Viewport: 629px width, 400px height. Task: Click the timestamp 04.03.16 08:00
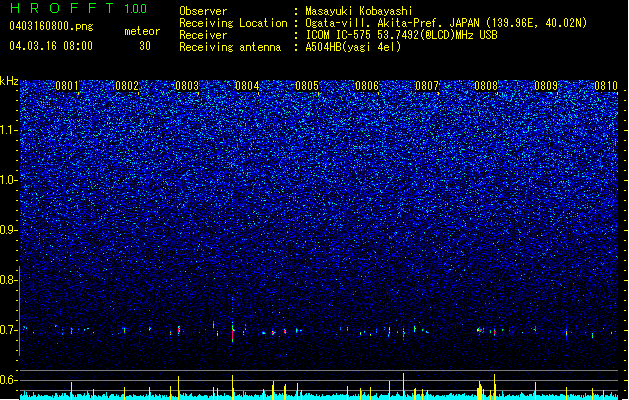tap(51, 46)
